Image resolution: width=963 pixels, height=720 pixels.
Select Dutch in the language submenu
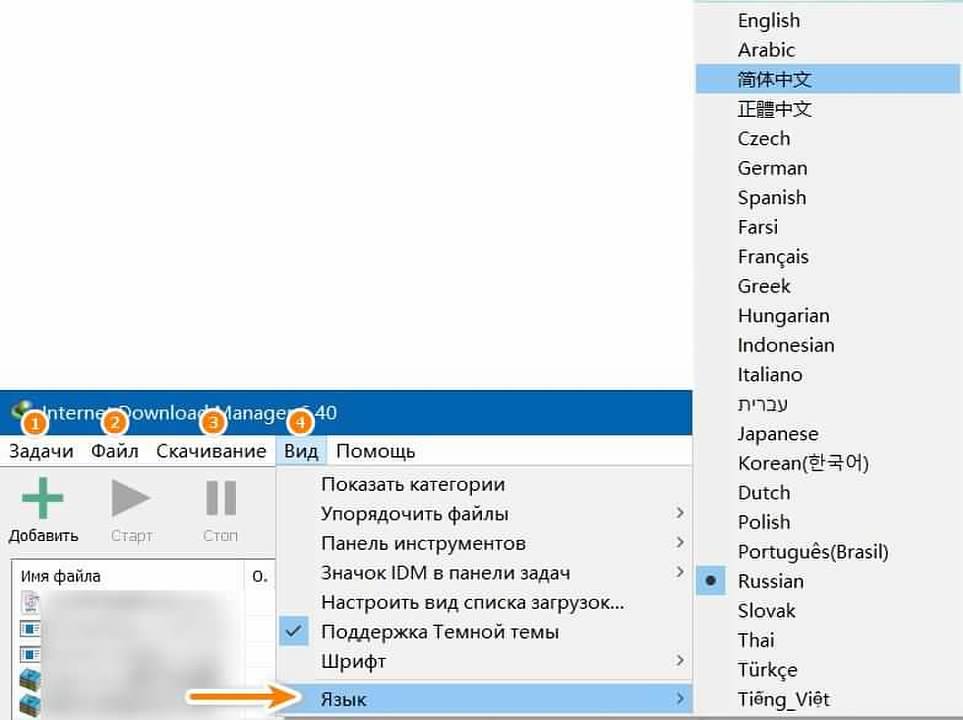pos(828,492)
